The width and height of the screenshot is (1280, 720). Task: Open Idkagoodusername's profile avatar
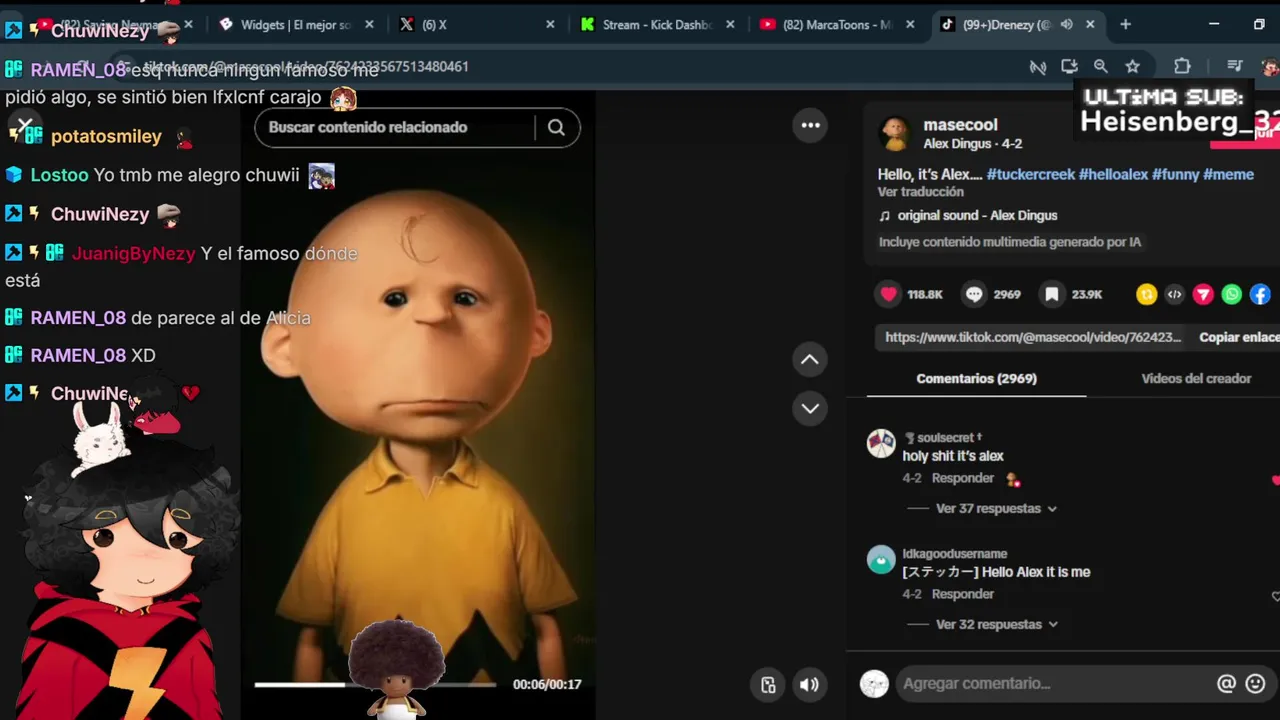click(881, 560)
